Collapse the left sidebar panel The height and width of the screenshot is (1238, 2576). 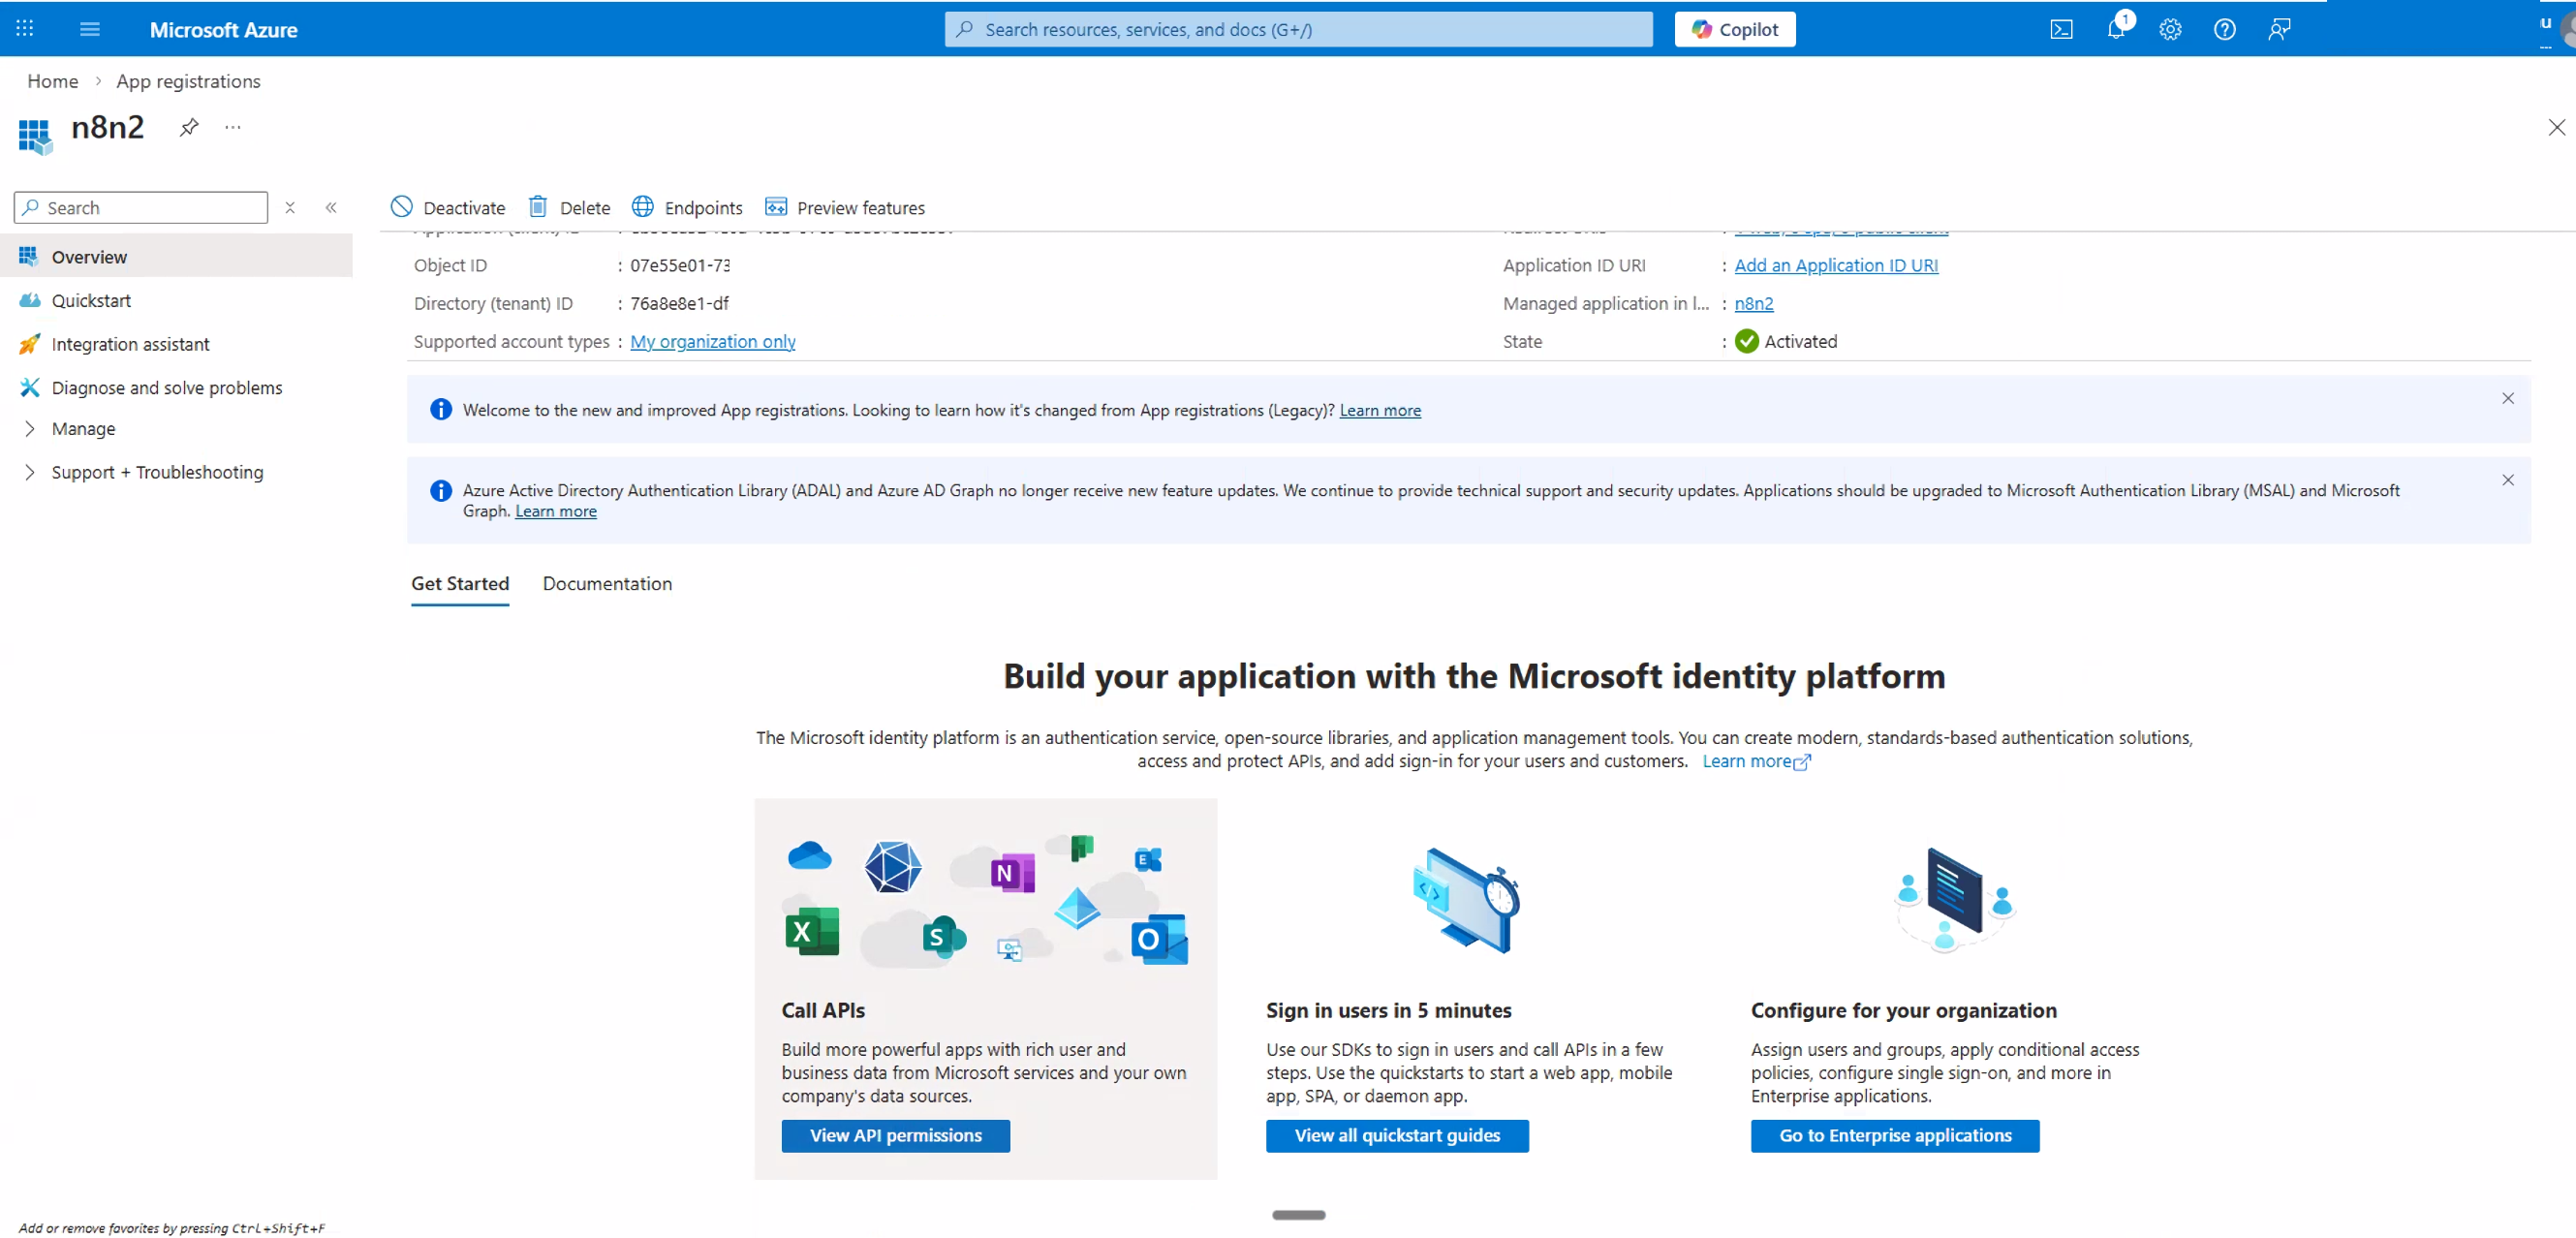click(331, 207)
